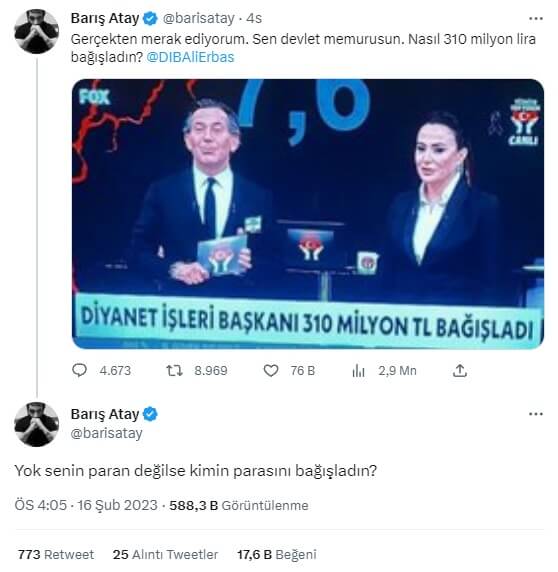
Task: Open the Barış Atay name on second tweet
Action: 105,414
